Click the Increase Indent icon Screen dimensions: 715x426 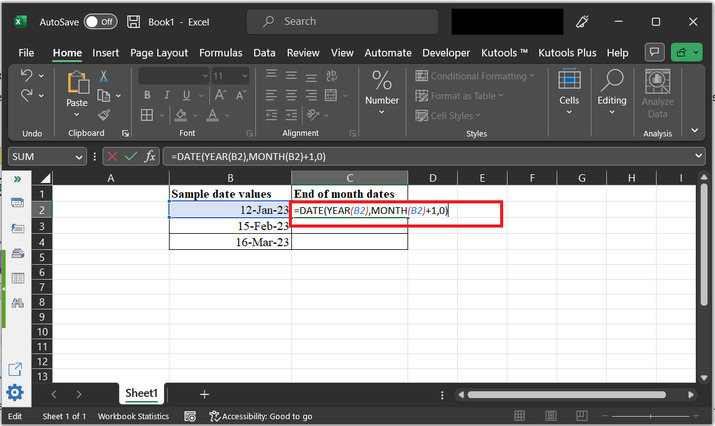pyautogui.click(x=291, y=115)
